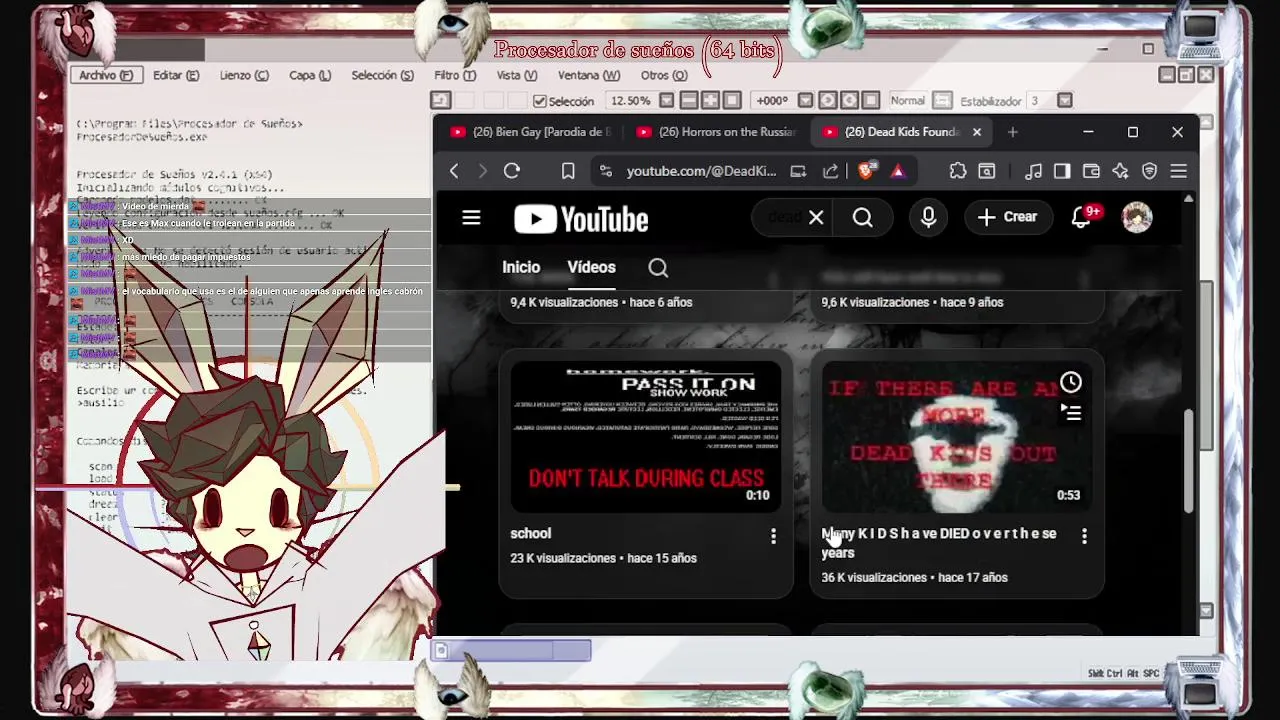Open the Archivo (F) menu
1280x720 pixels.
tap(106, 75)
